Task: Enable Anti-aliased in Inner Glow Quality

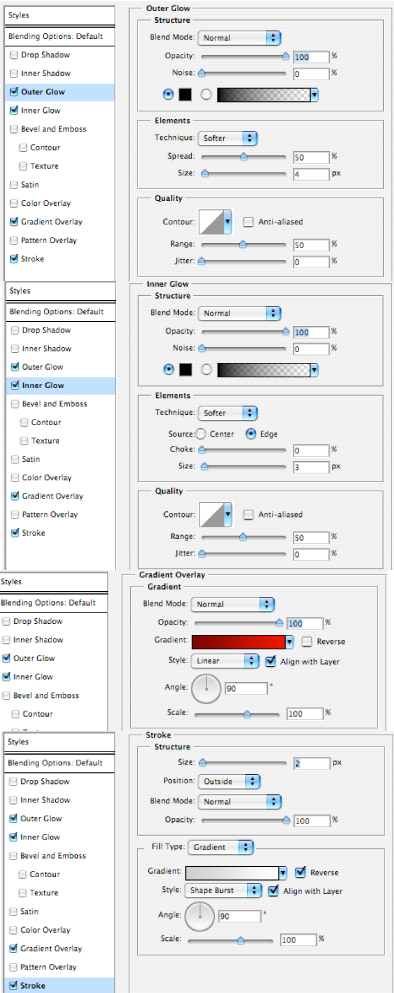Action: (x=248, y=514)
